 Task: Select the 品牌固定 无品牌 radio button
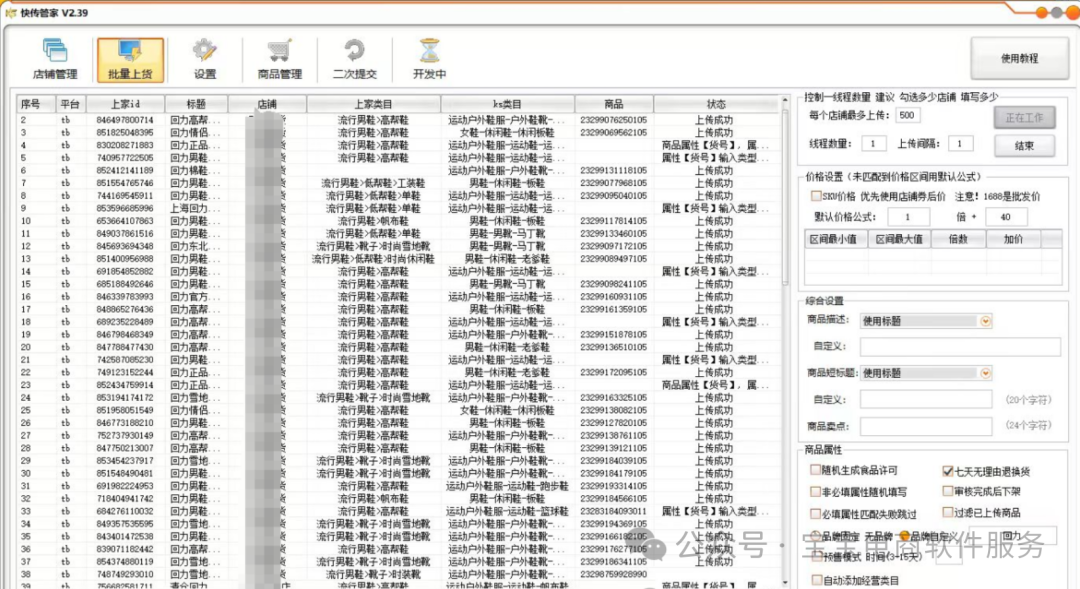coord(816,535)
